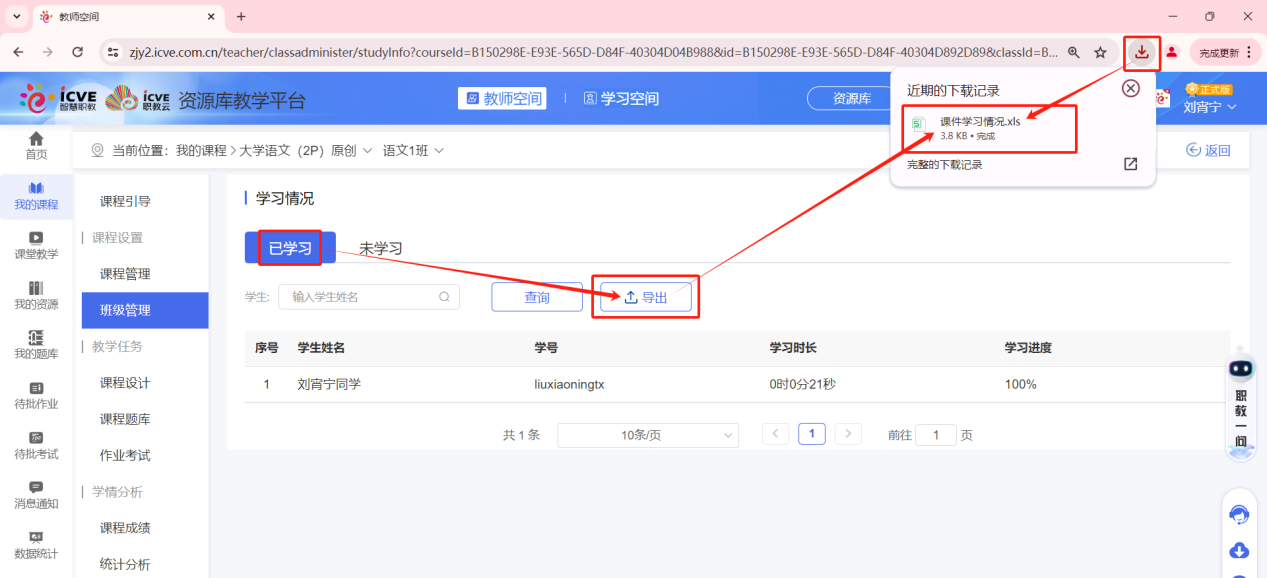Screen dimensions: 1267x578
Task: Select 课程管理 in the left menu
Action: [x=125, y=274]
